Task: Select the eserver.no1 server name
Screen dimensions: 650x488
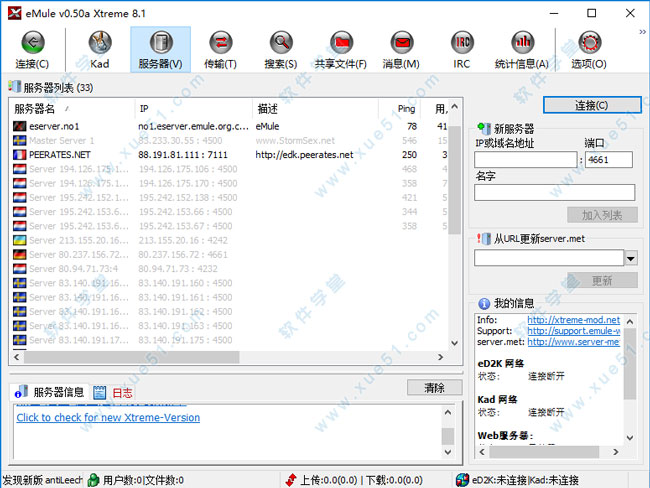Action: (54, 126)
